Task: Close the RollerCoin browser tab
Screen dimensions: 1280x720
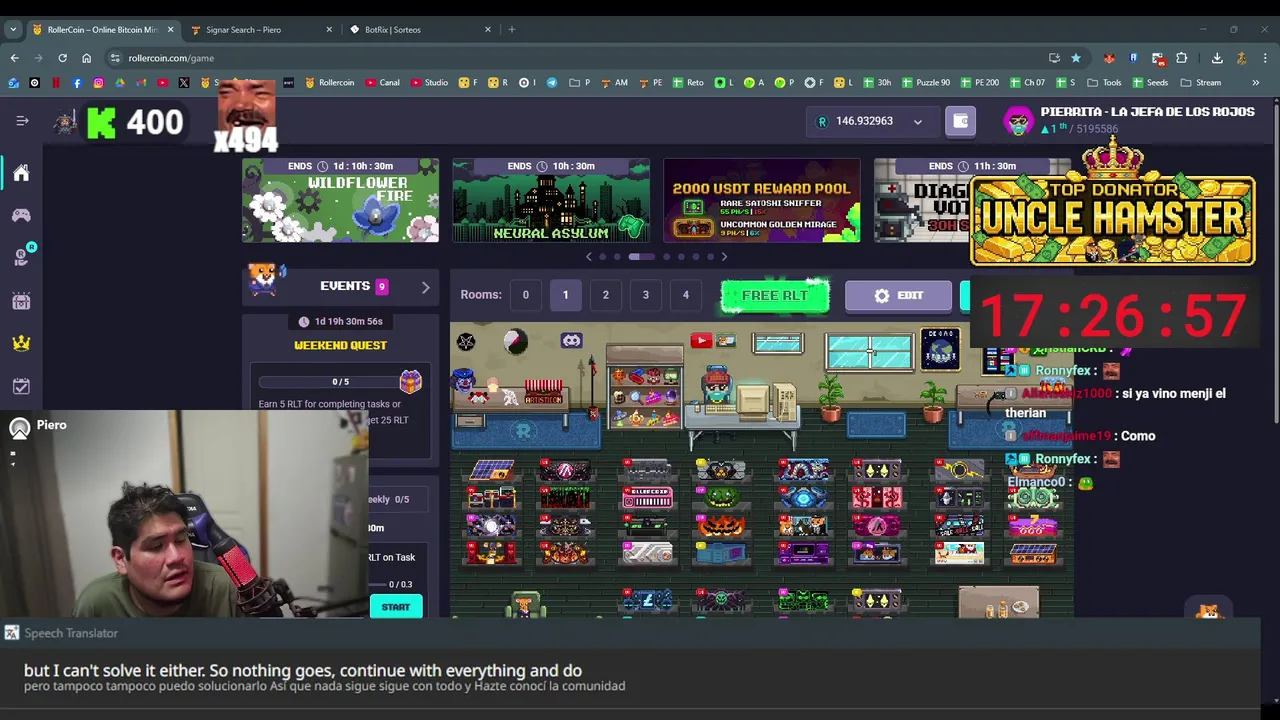Action: (x=170, y=29)
